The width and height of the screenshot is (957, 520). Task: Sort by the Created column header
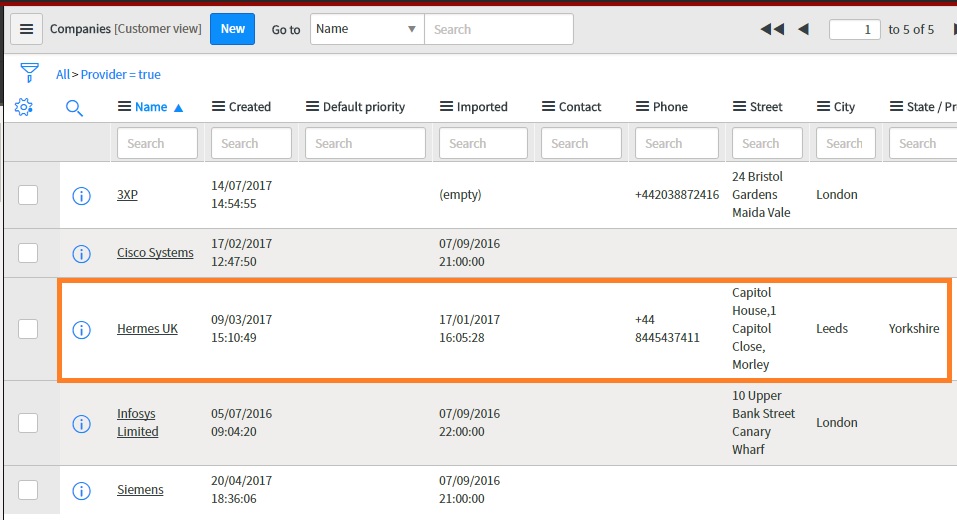[x=250, y=107]
